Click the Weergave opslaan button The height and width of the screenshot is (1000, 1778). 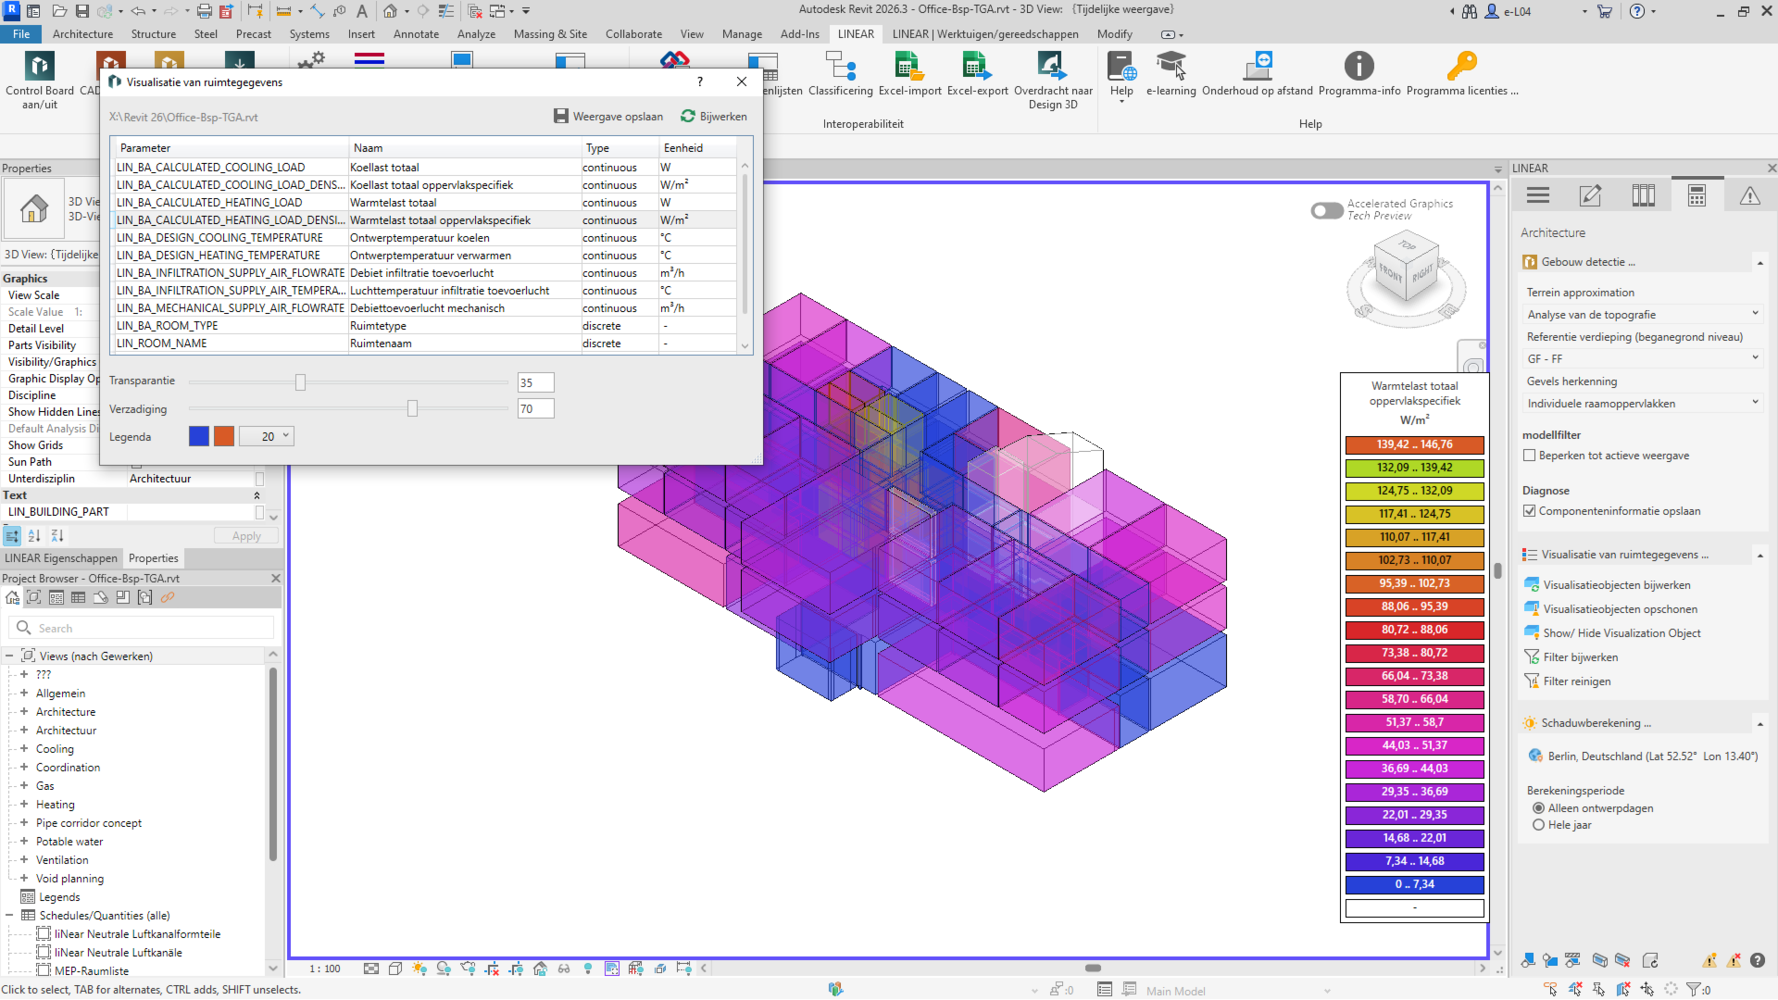pos(608,117)
